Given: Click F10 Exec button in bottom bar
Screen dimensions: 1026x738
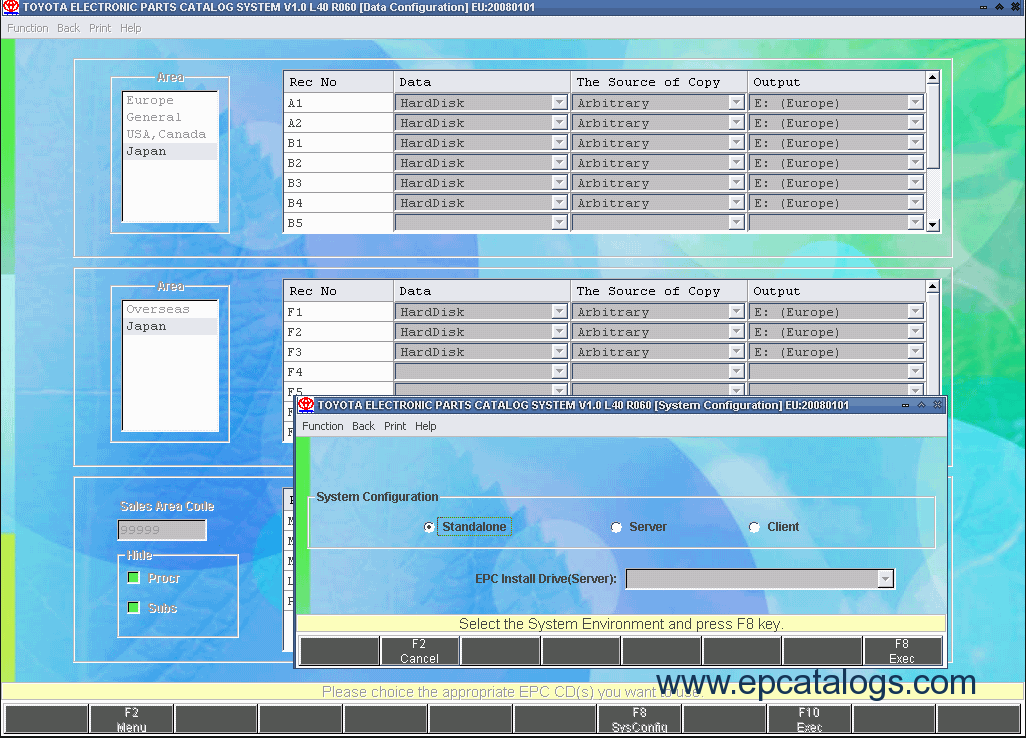Looking at the screenshot, I should click(x=809, y=720).
